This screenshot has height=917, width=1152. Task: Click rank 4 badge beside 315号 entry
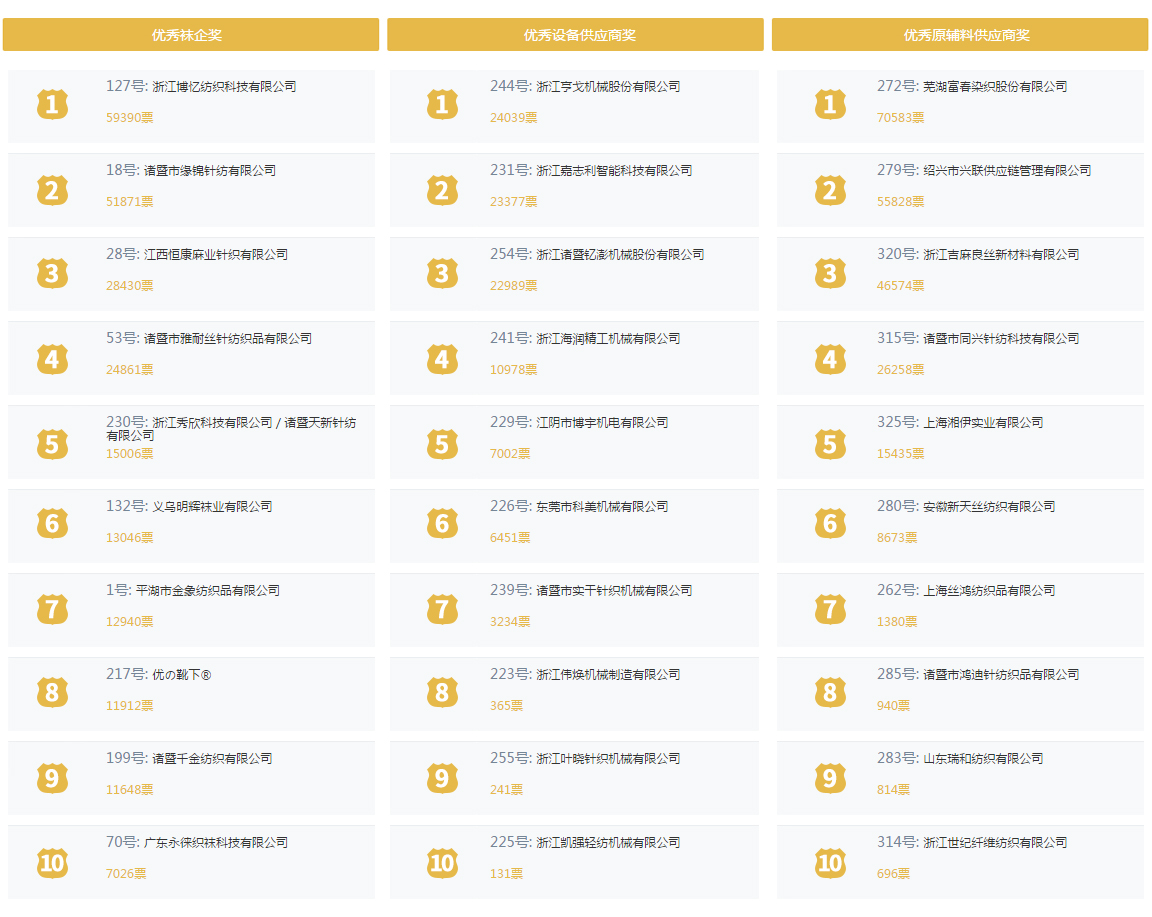830,359
